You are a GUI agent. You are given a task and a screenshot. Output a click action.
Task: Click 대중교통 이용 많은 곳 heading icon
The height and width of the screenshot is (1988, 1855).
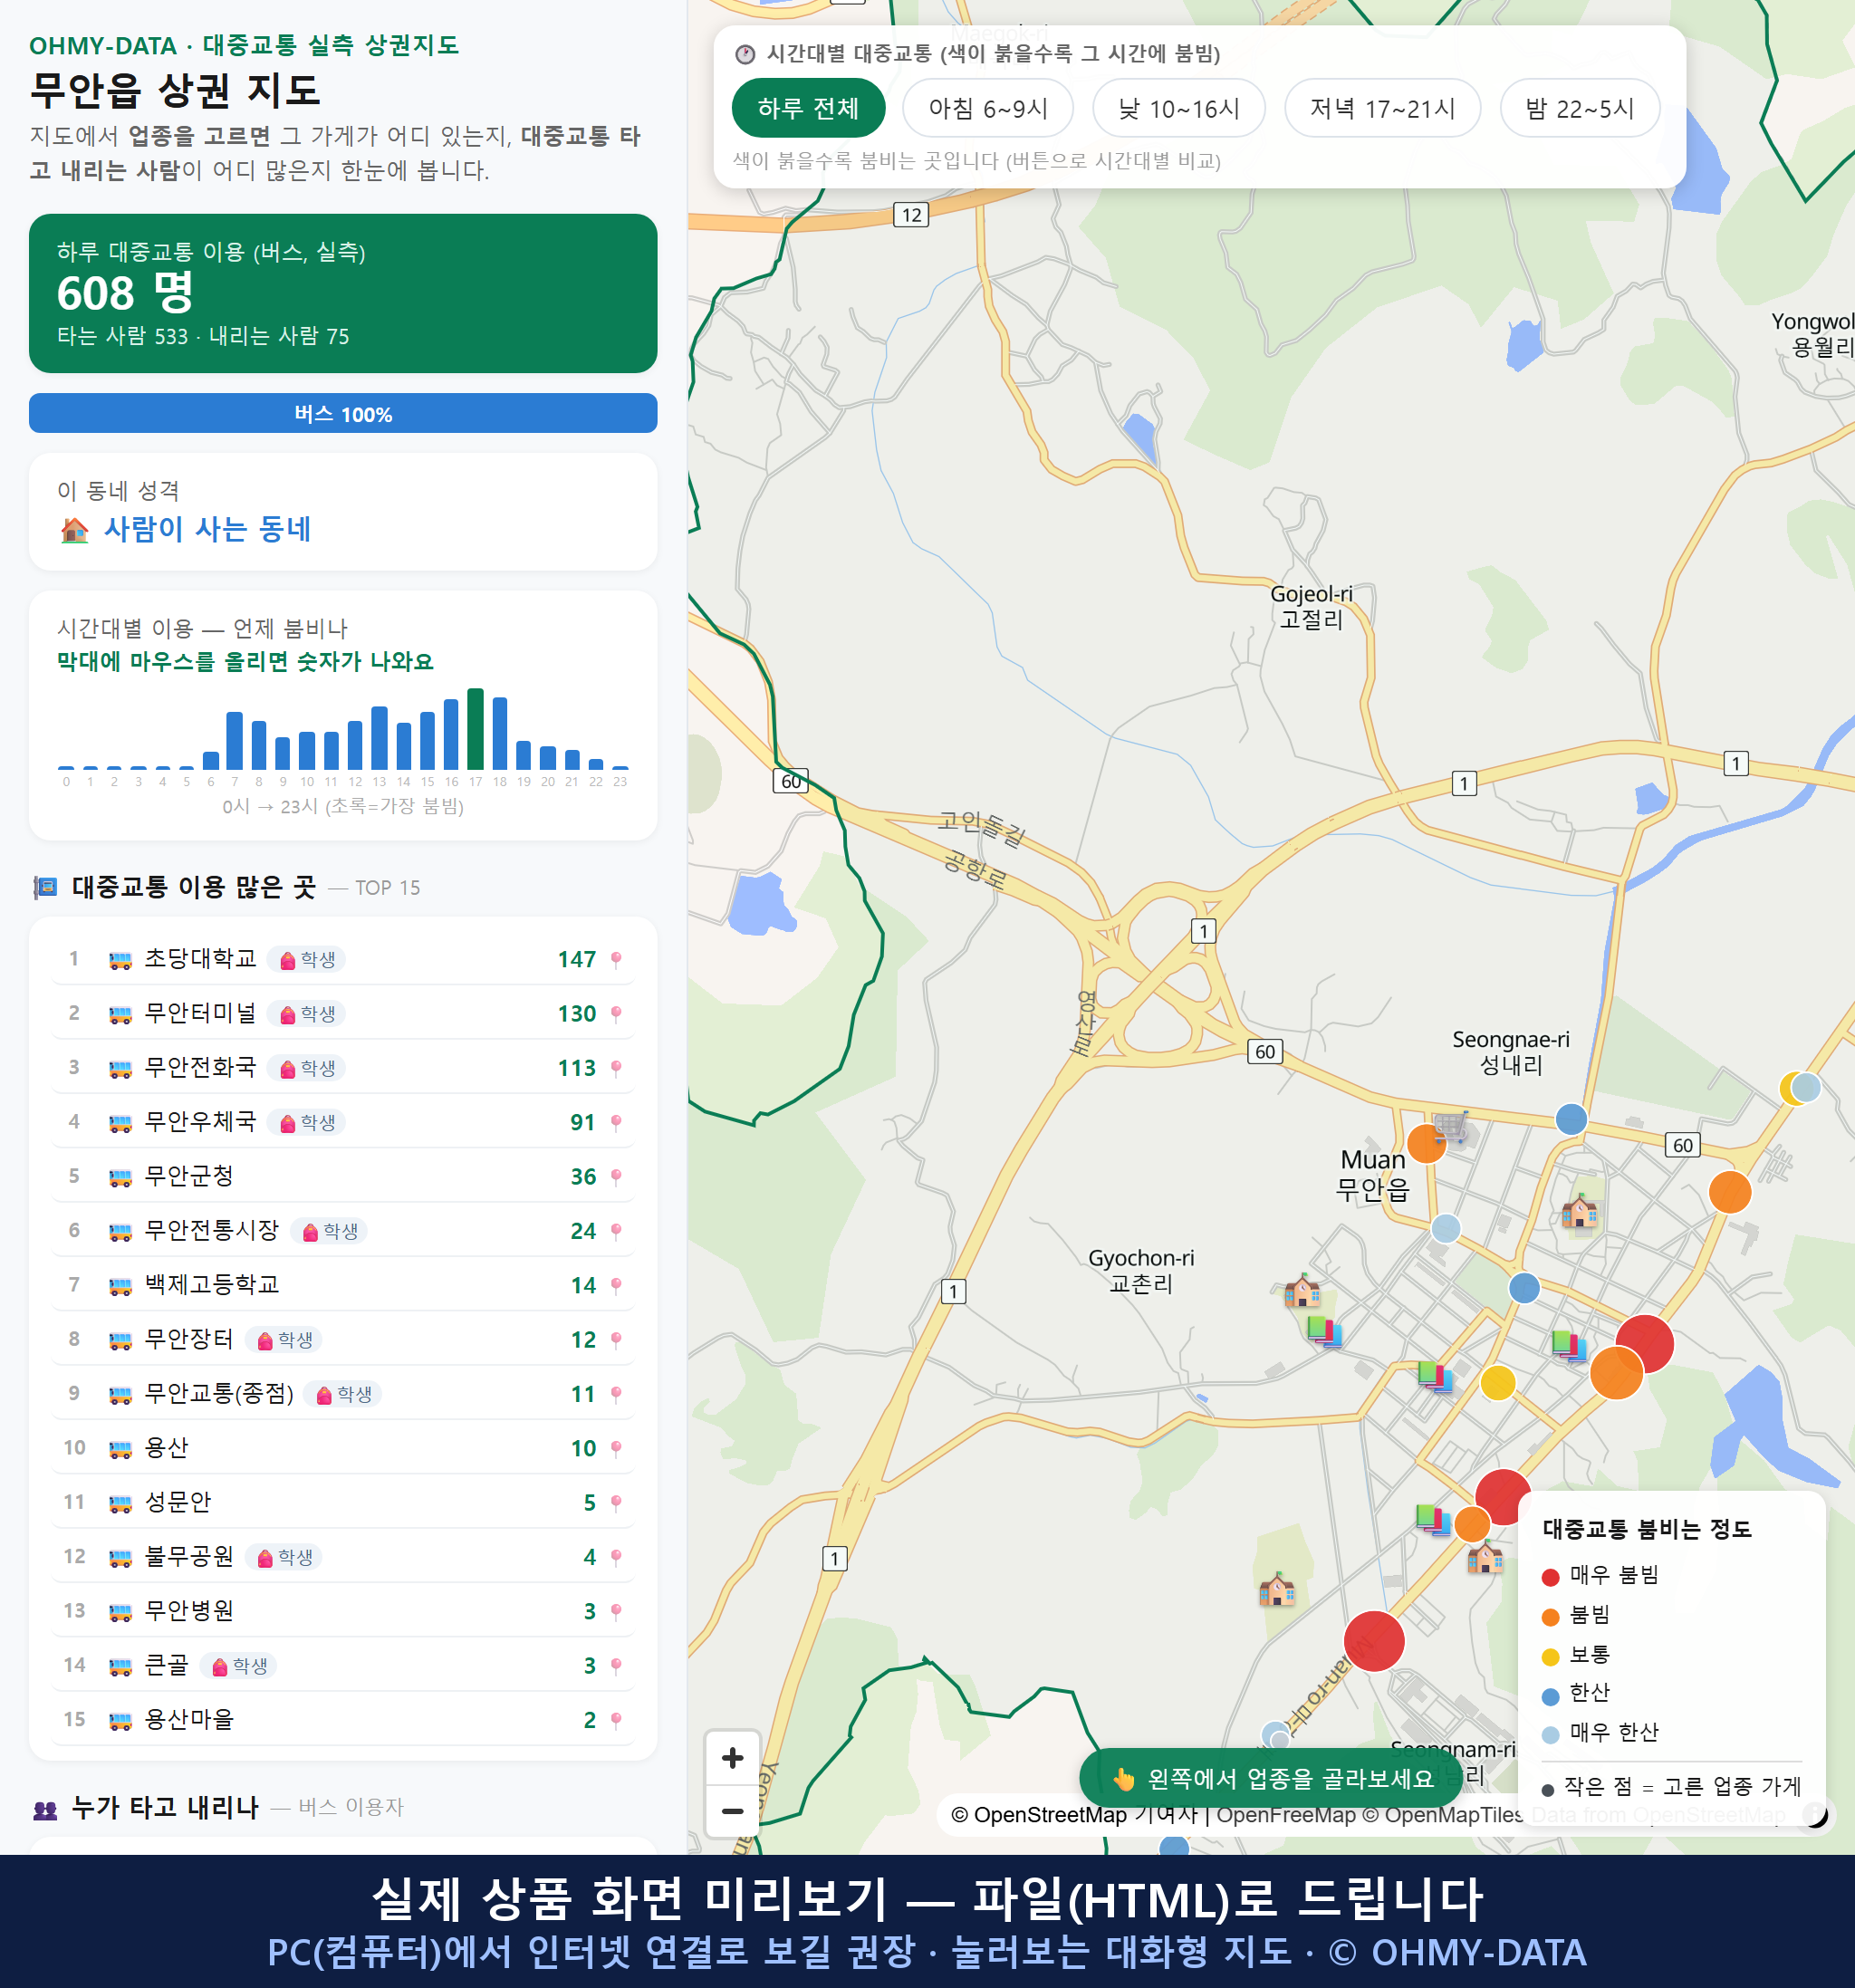pyautogui.click(x=45, y=887)
